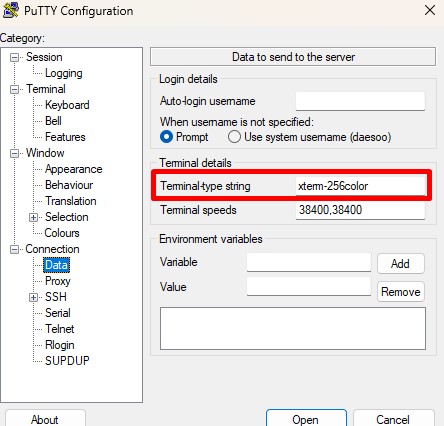Focus the Auto-login username field
Viewport: 444px width, 426px height.
click(360, 101)
